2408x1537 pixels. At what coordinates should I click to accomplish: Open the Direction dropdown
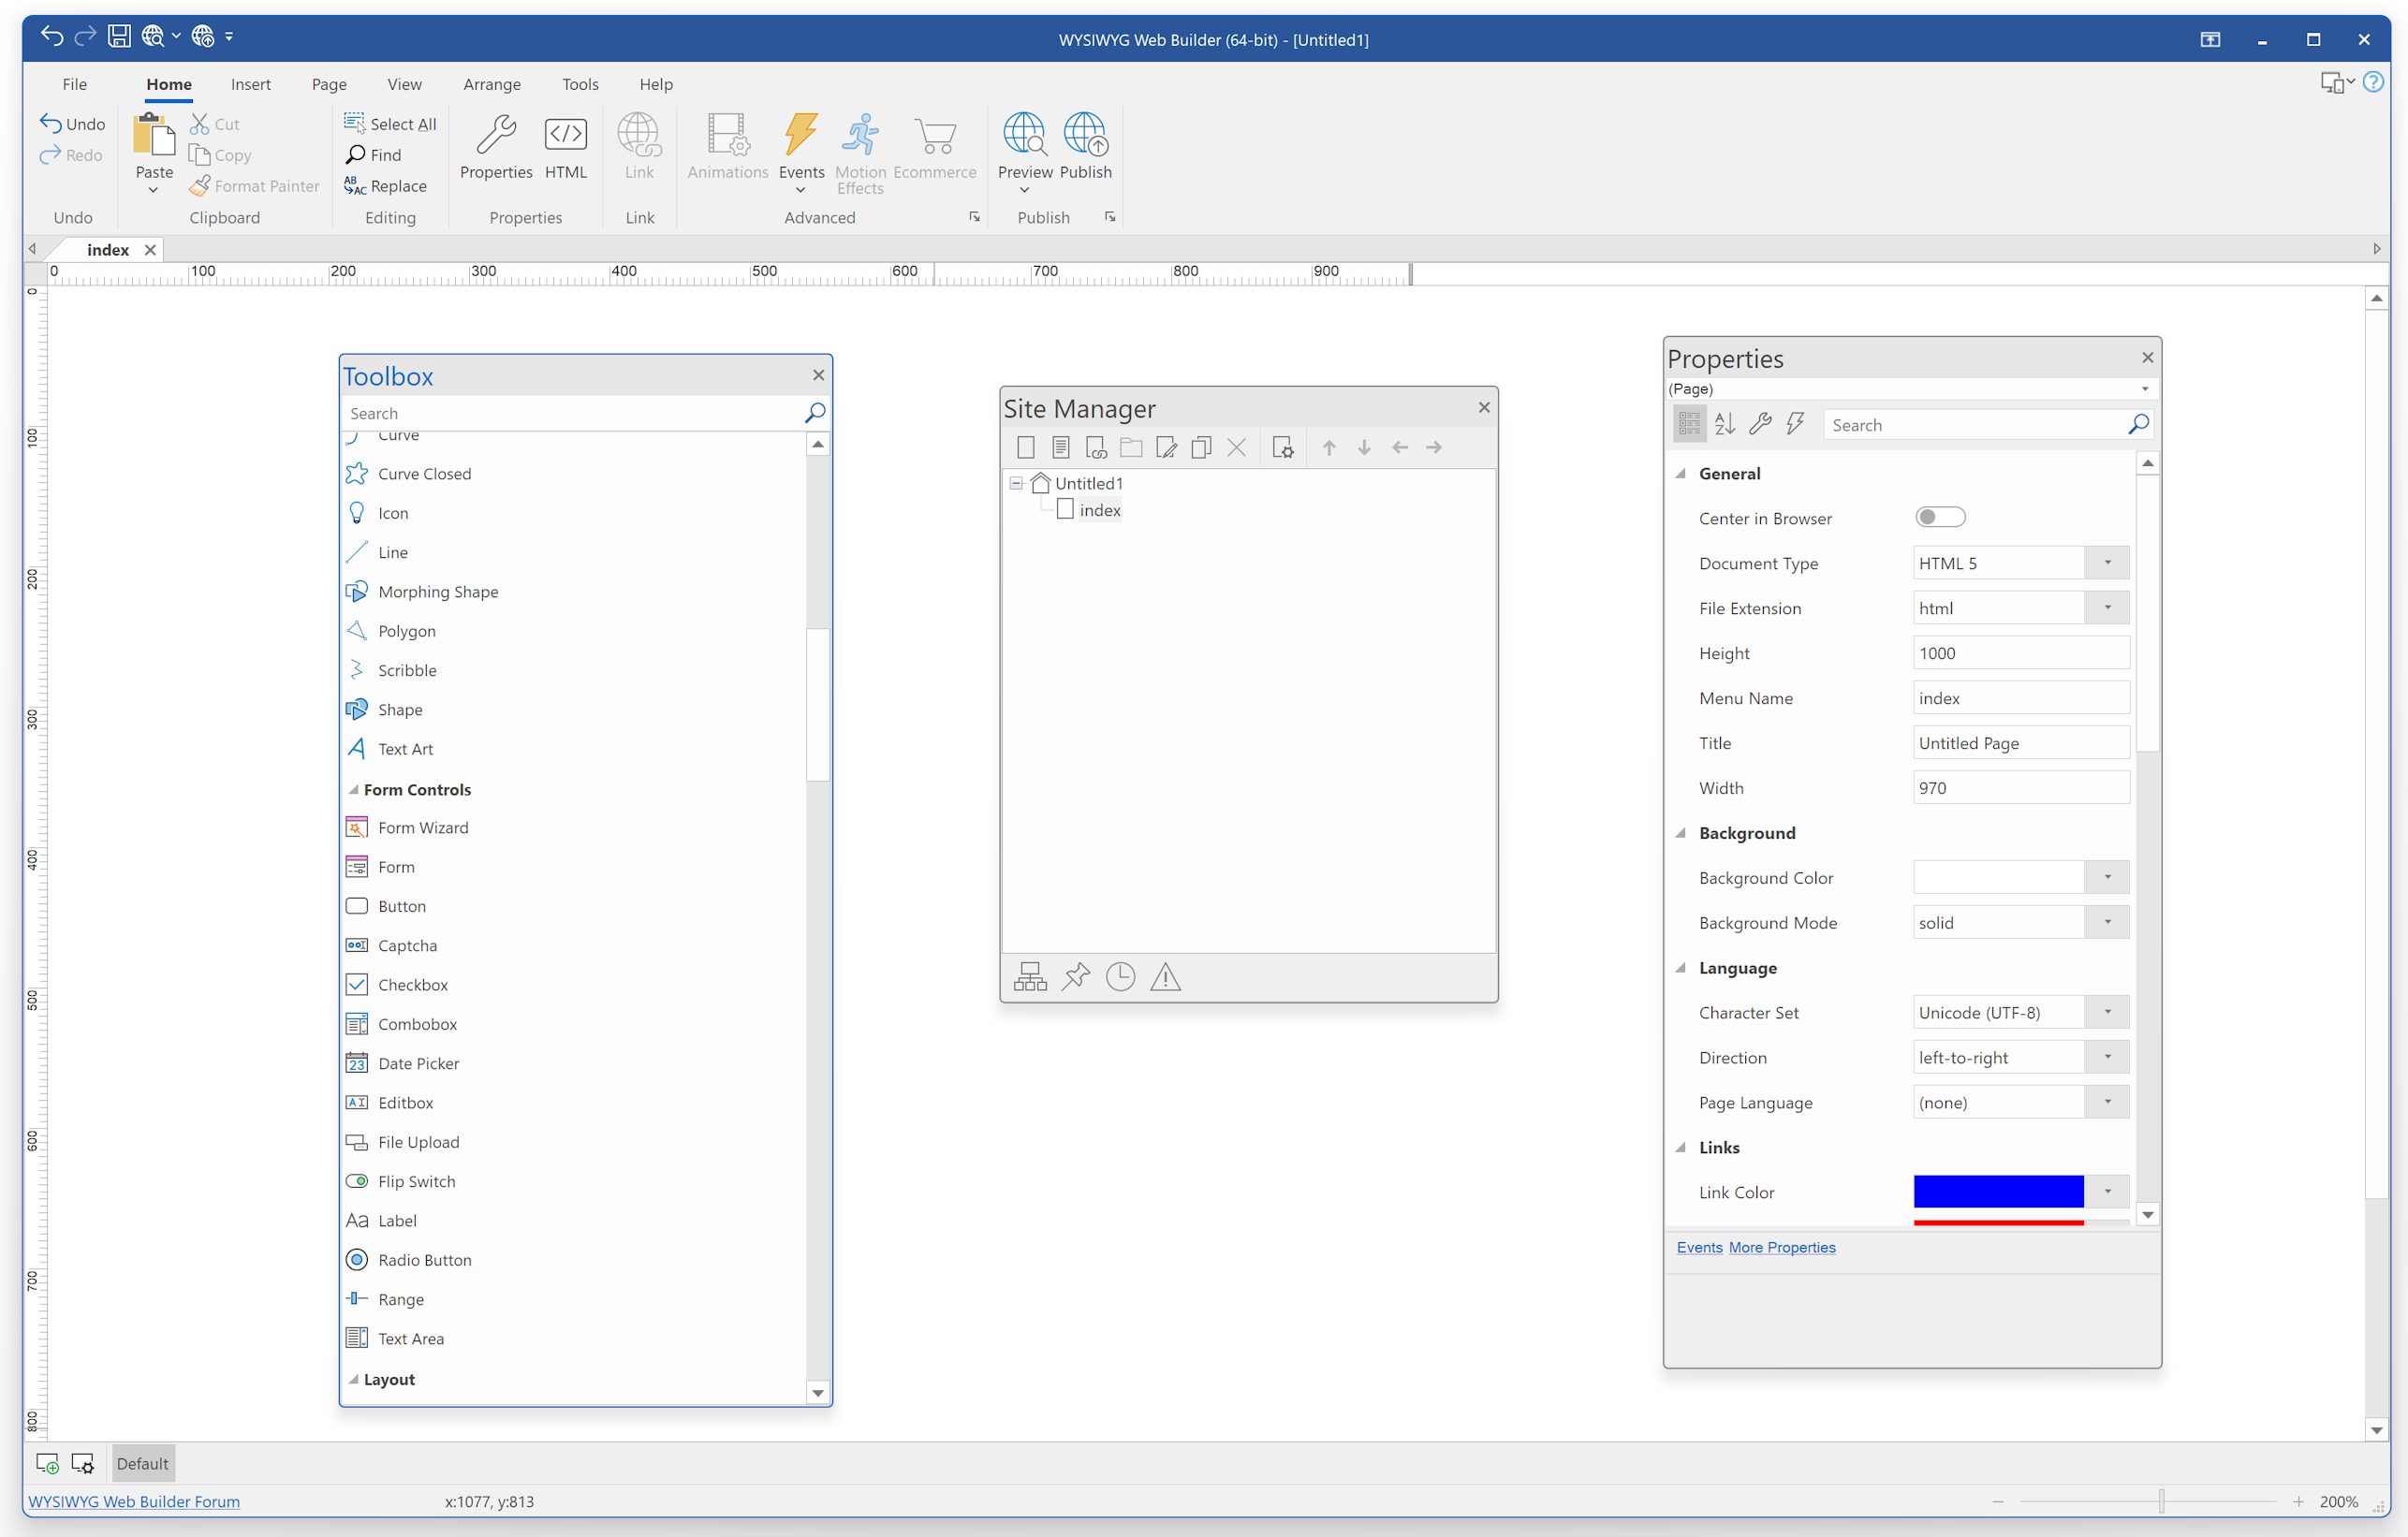[2107, 1058]
